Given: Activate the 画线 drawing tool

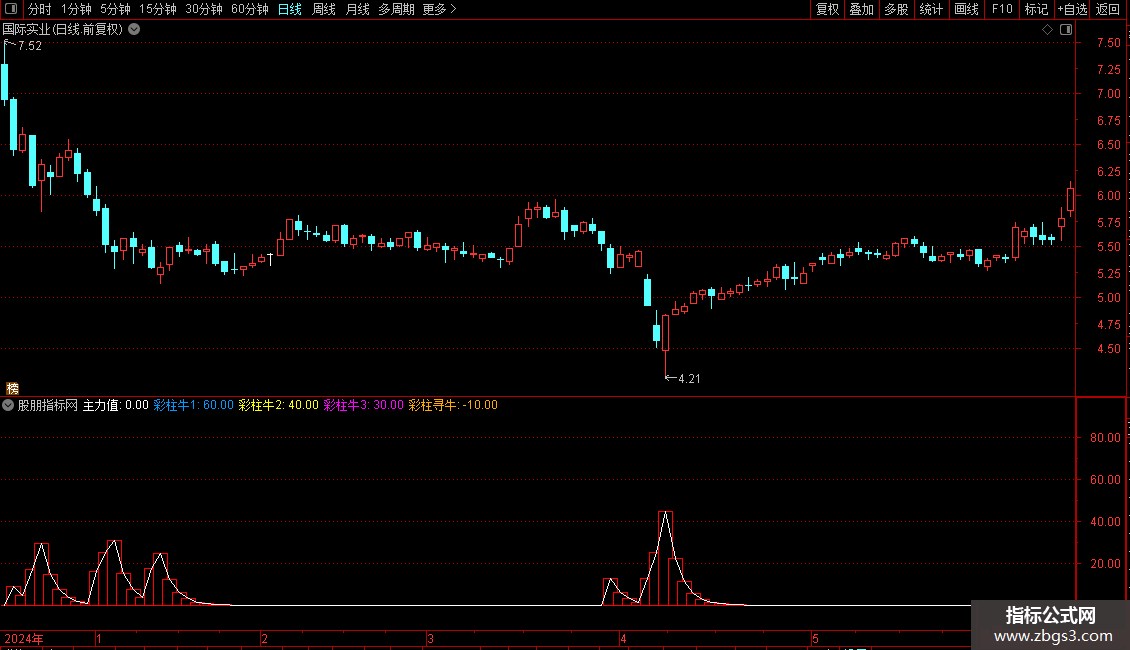Looking at the screenshot, I should pos(966,9).
